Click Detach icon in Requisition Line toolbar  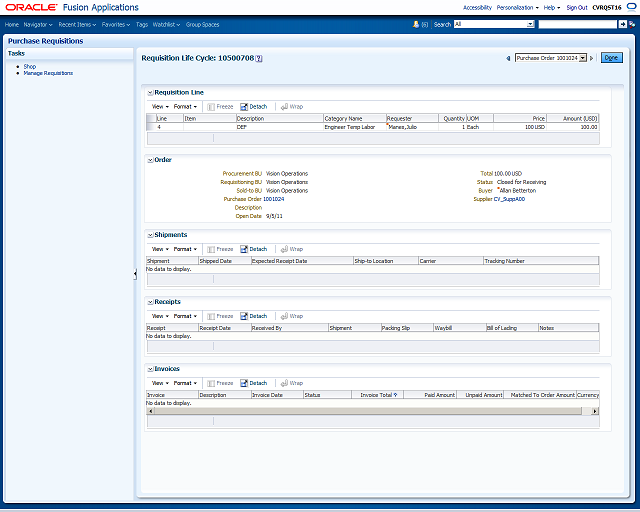point(244,107)
